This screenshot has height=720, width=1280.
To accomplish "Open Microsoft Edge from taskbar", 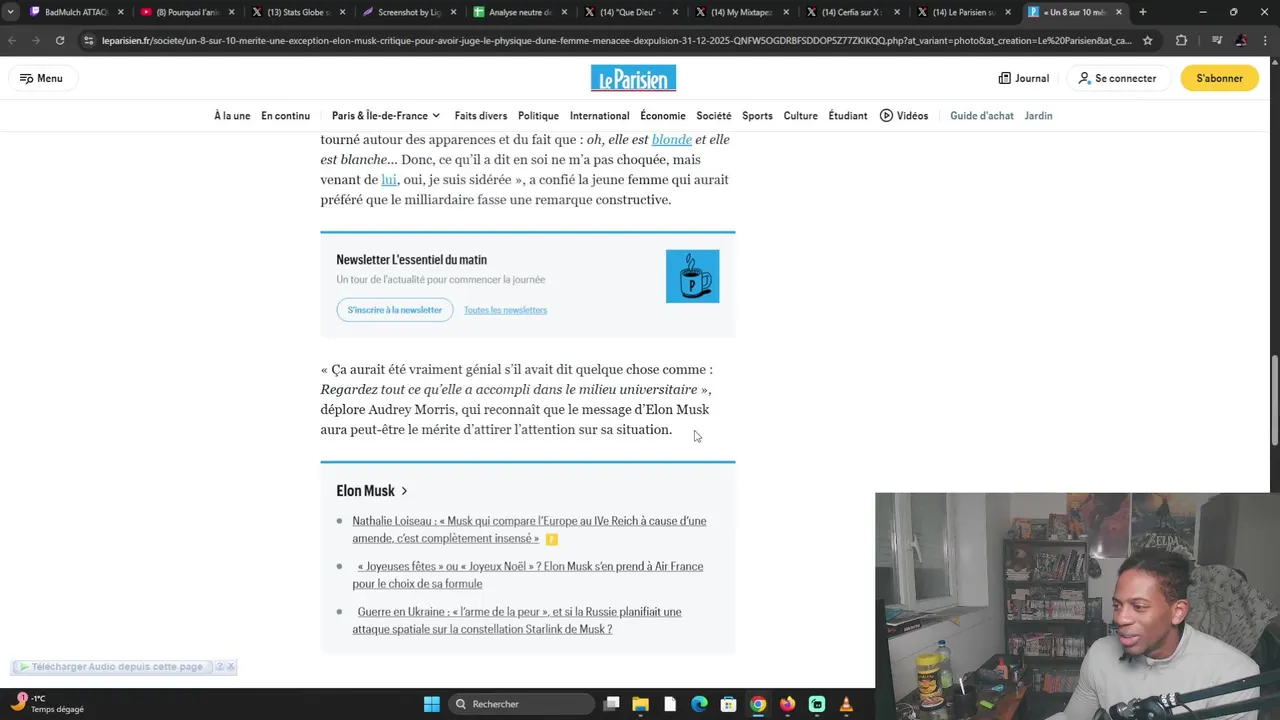I will [x=699, y=704].
